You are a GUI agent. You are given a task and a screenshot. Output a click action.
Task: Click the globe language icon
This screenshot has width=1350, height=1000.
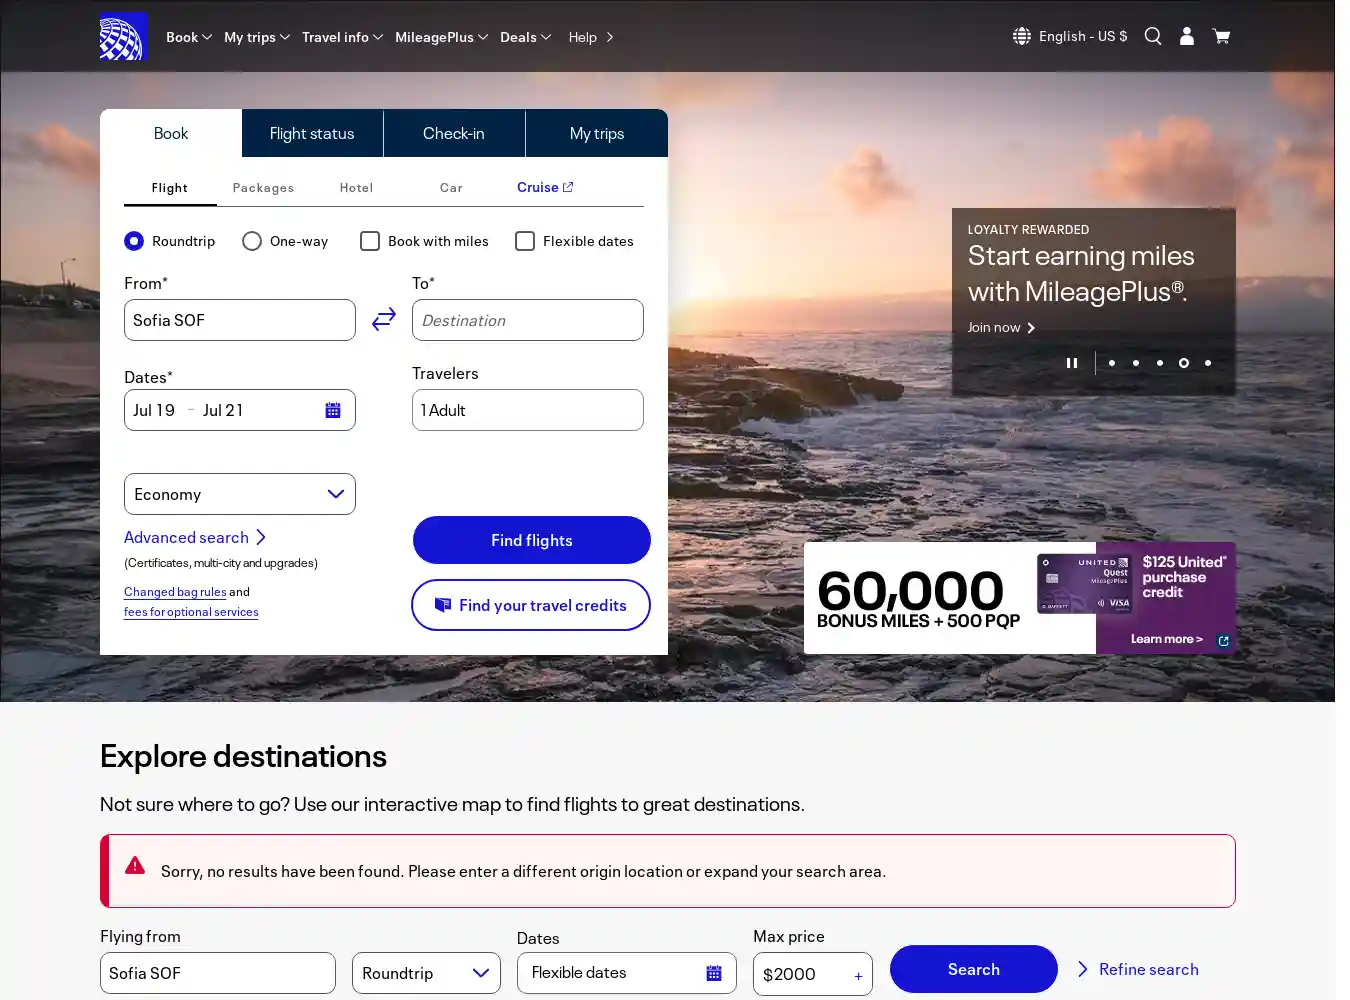click(x=1021, y=36)
